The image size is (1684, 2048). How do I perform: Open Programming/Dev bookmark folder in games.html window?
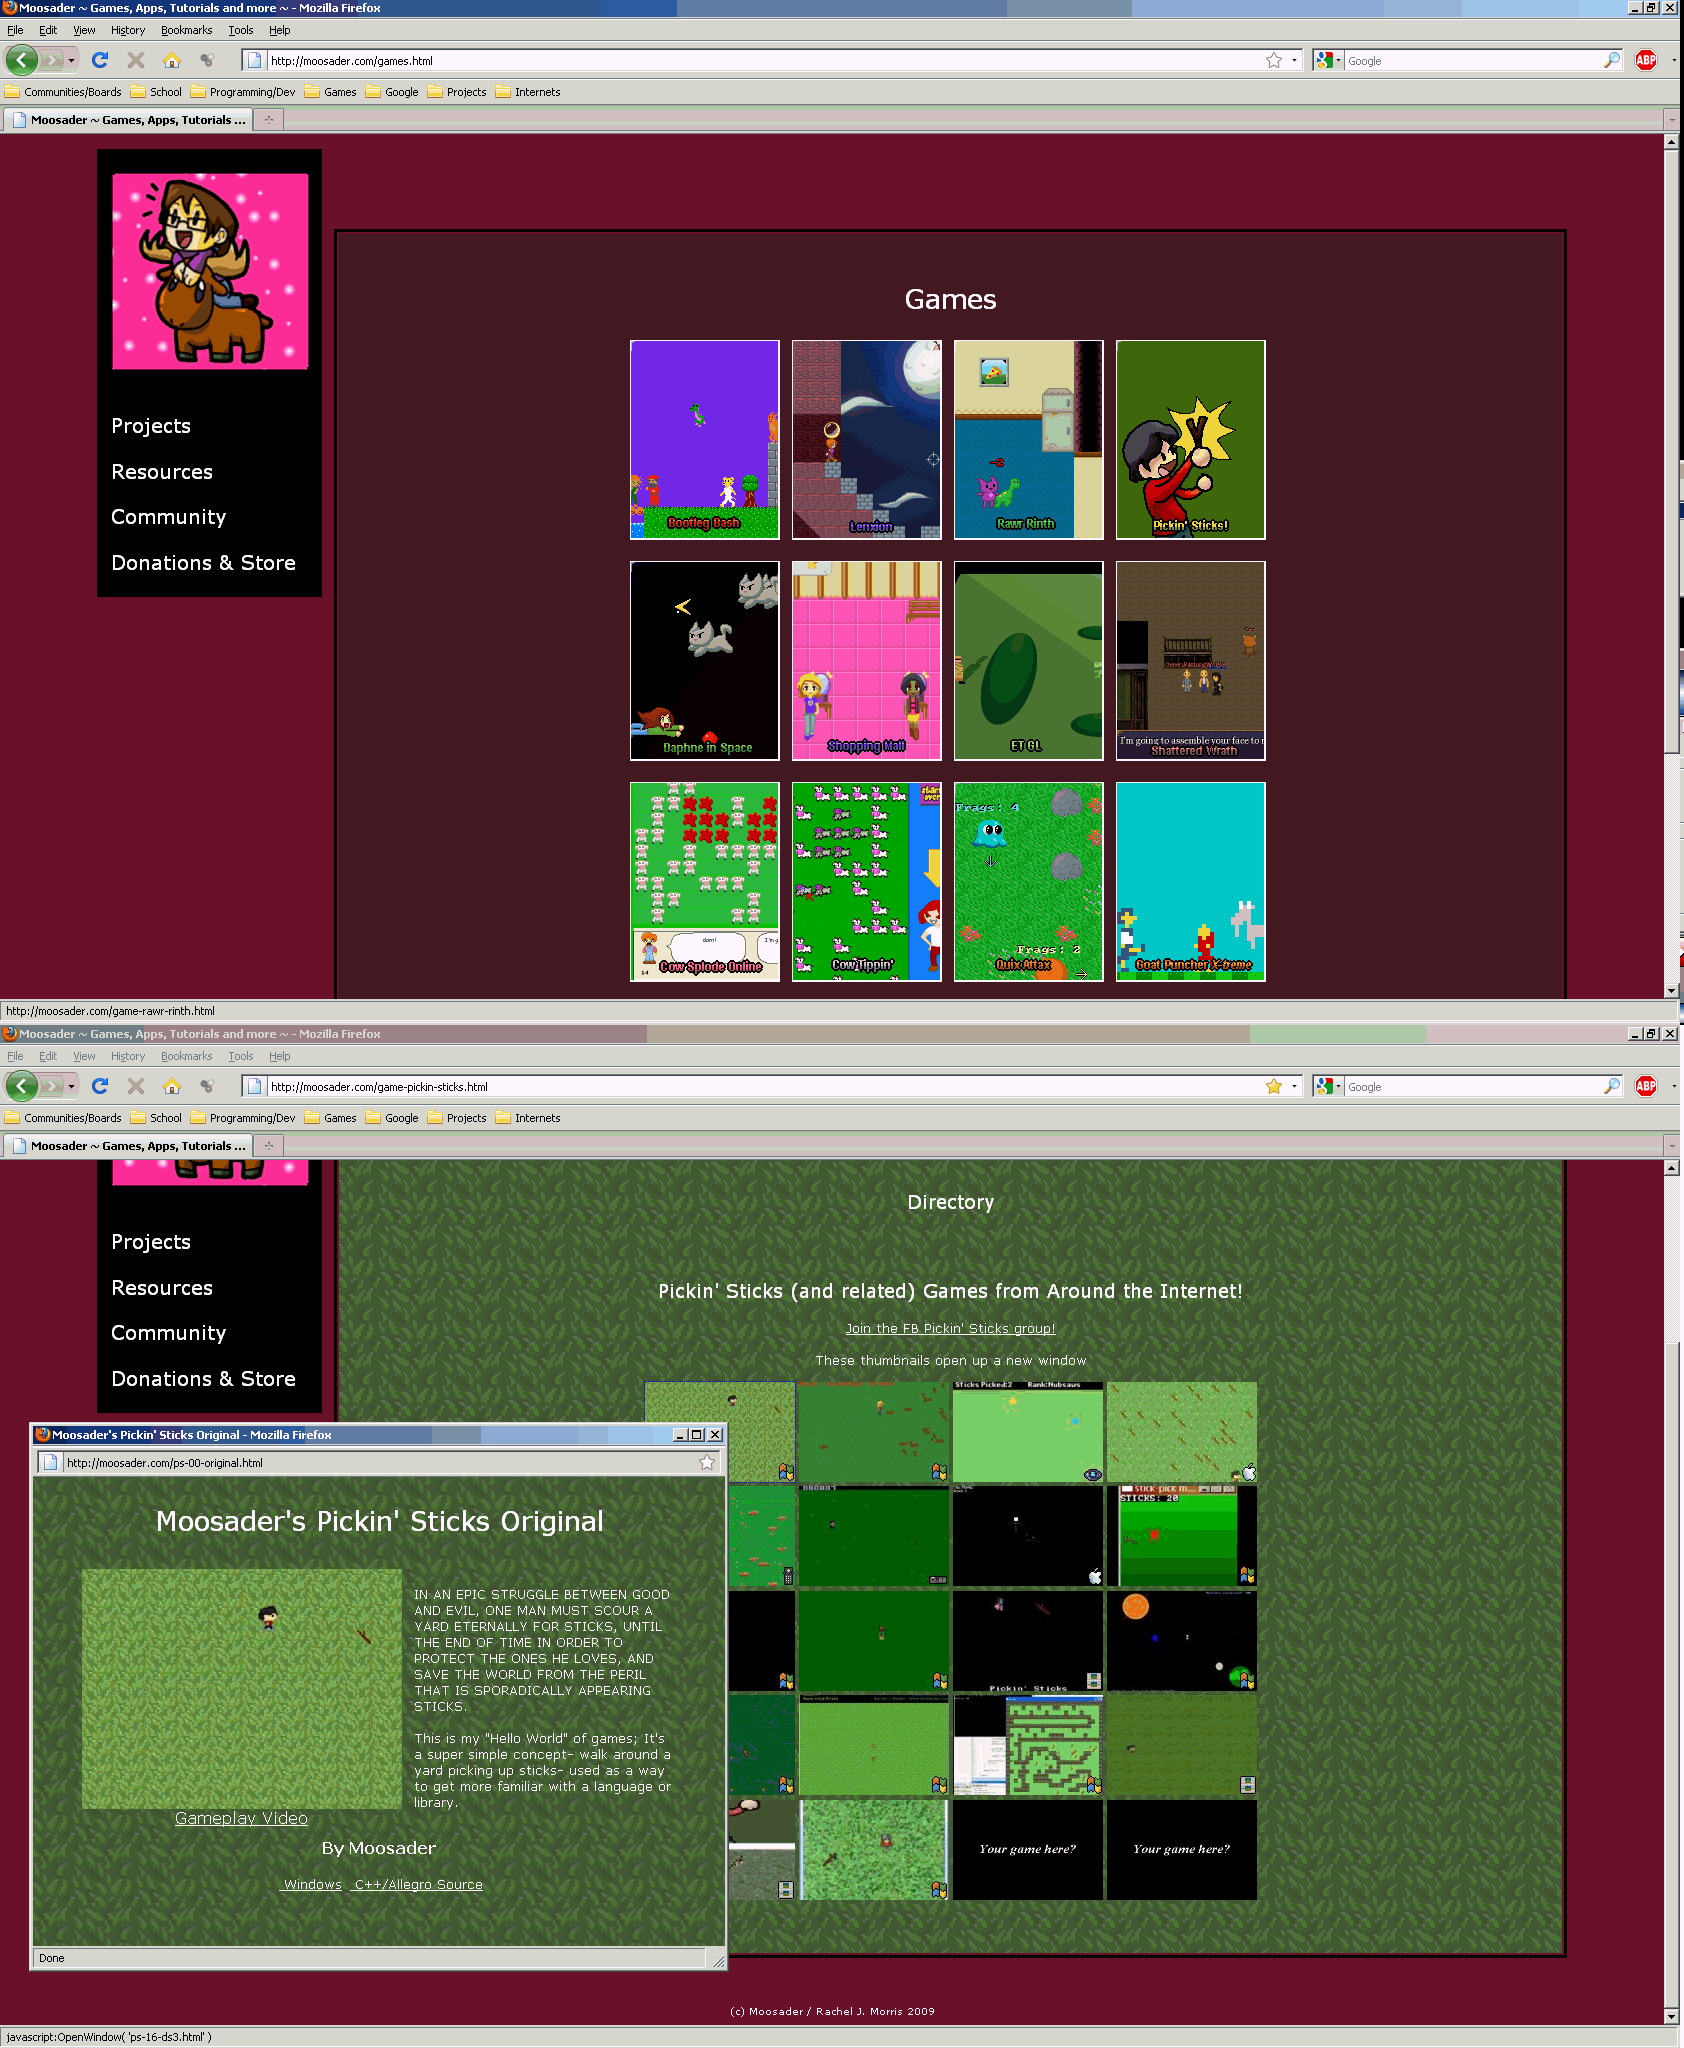click(242, 92)
